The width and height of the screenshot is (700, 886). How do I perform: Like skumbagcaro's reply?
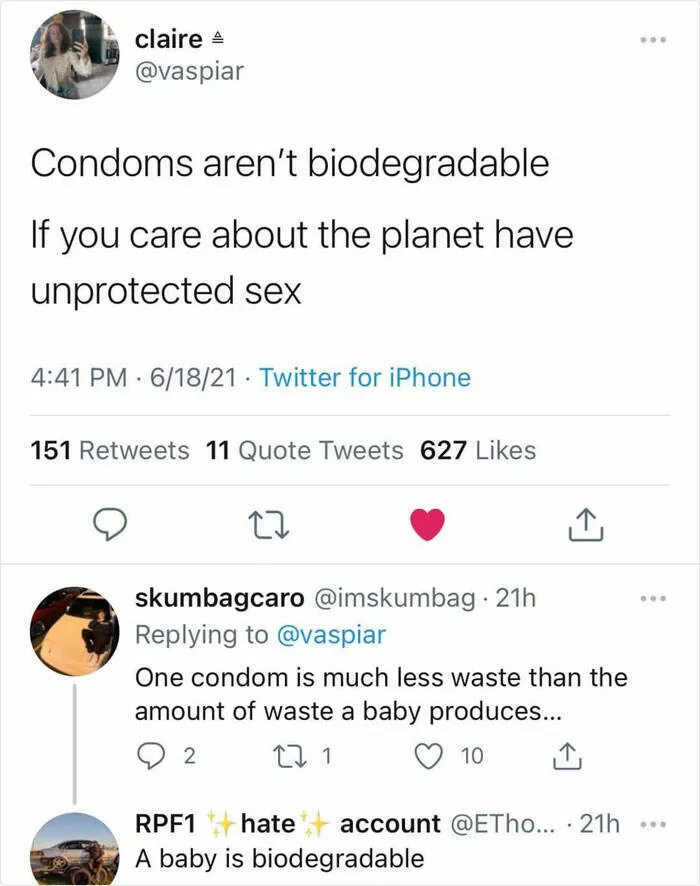click(x=429, y=757)
